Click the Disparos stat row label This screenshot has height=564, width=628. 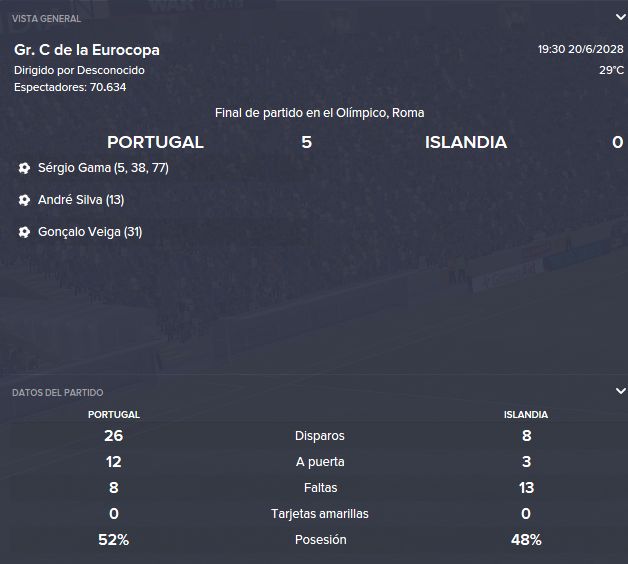[x=320, y=436]
